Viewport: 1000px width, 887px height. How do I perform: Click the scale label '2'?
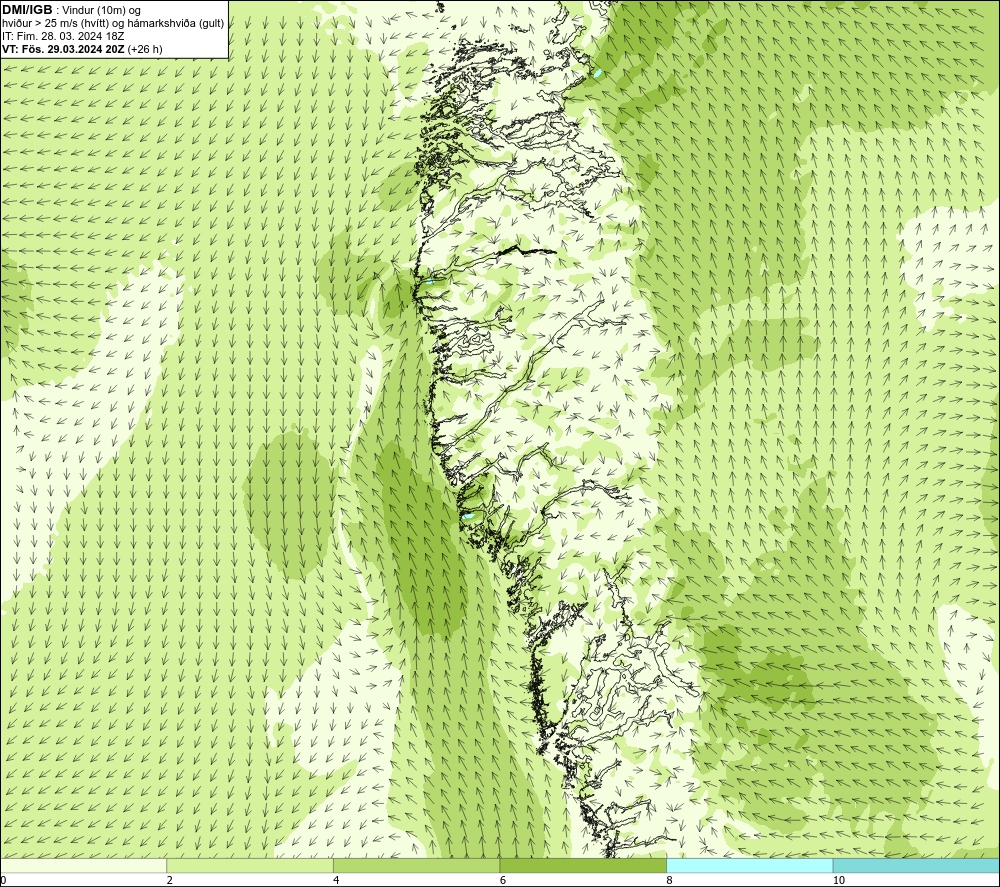pyautogui.click(x=170, y=881)
